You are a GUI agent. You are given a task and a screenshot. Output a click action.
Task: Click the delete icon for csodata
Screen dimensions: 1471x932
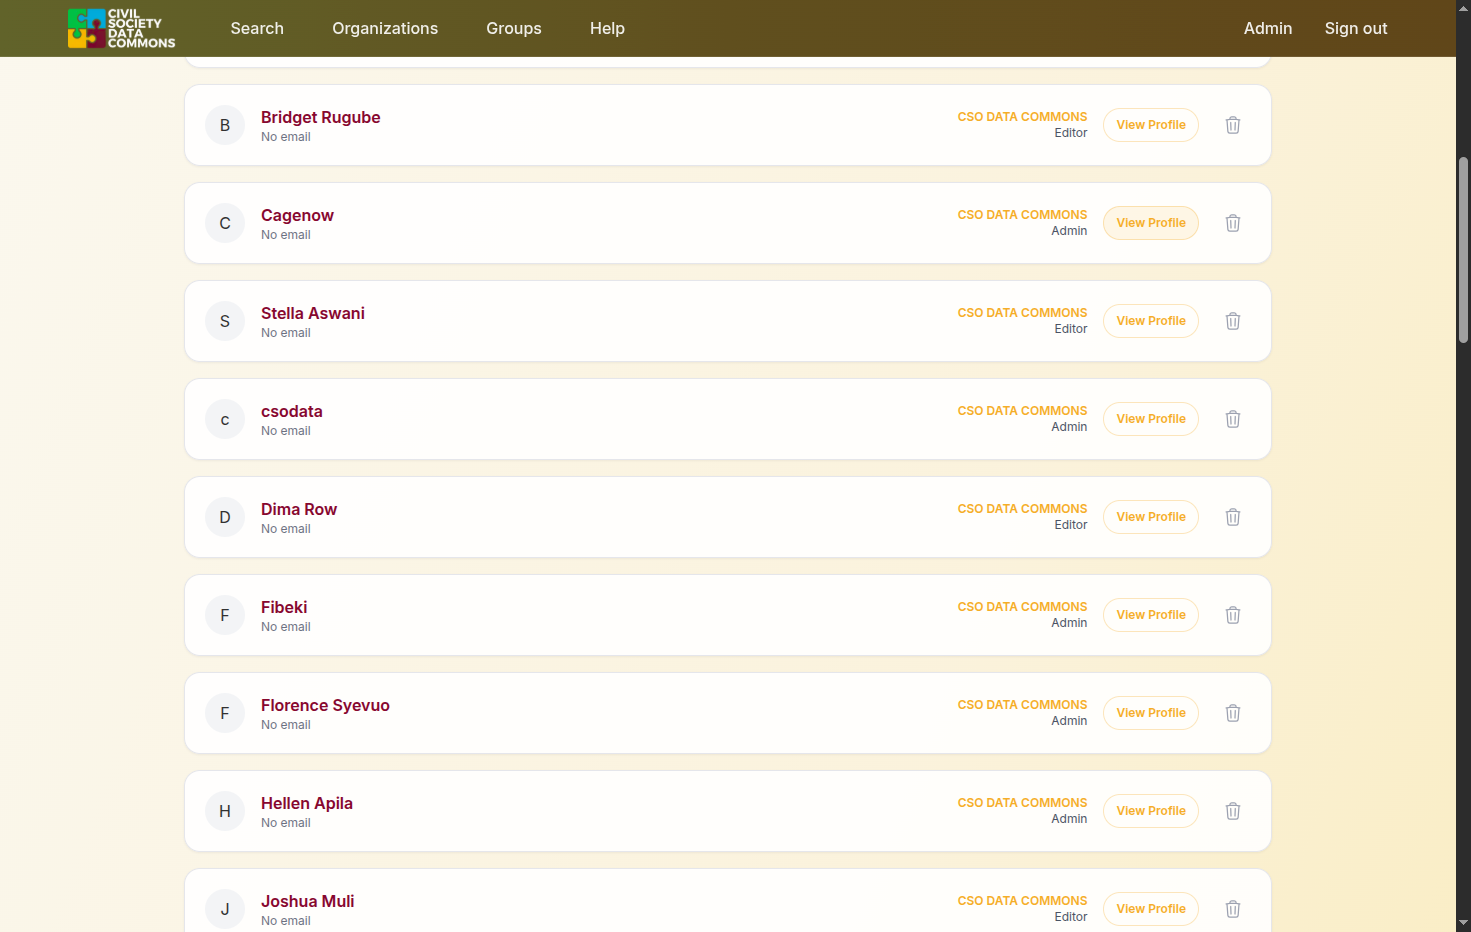pyautogui.click(x=1233, y=419)
